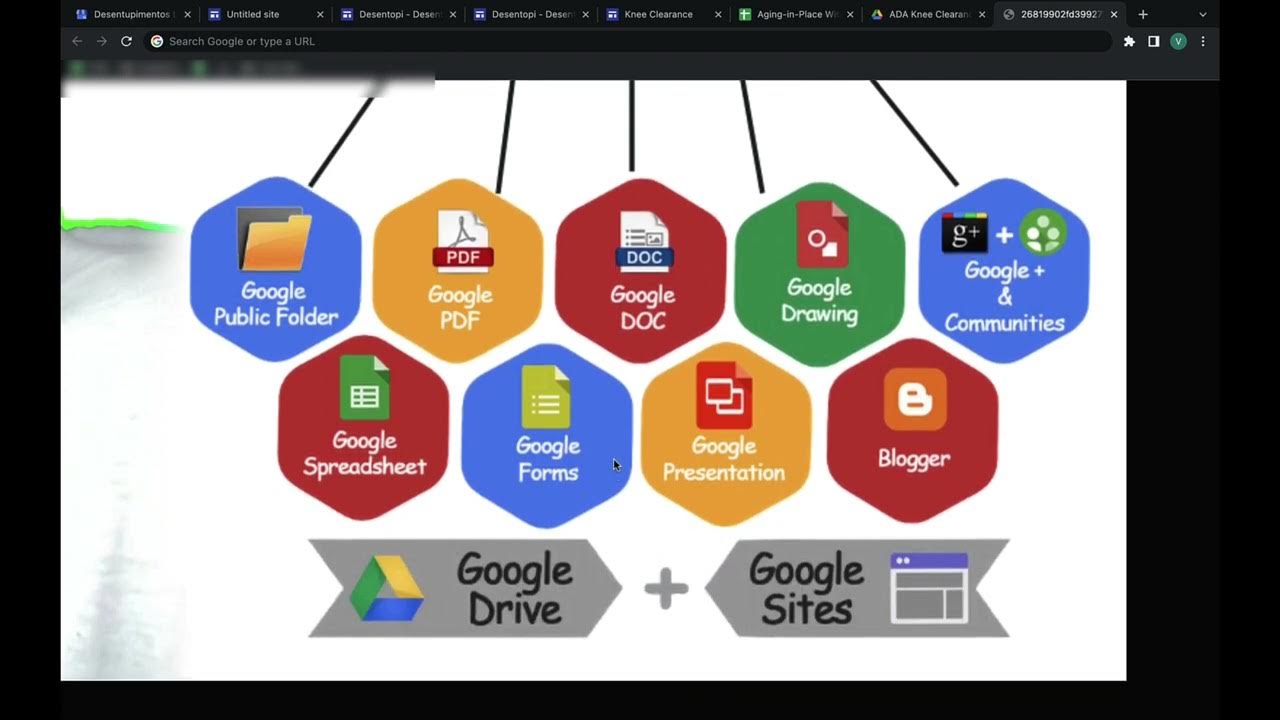The image size is (1280, 720).
Task: Open the Chrome extensions puzzle icon
Action: 1129,41
